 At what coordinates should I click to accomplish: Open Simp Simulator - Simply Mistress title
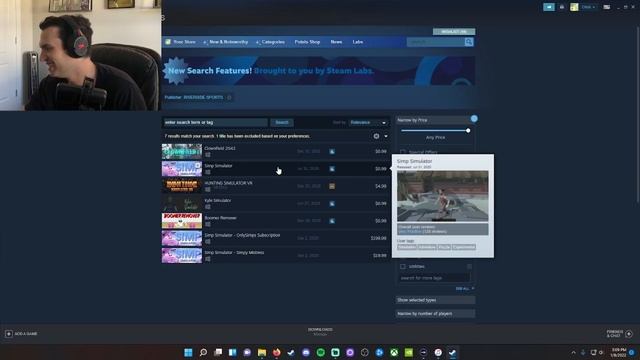tap(234, 253)
